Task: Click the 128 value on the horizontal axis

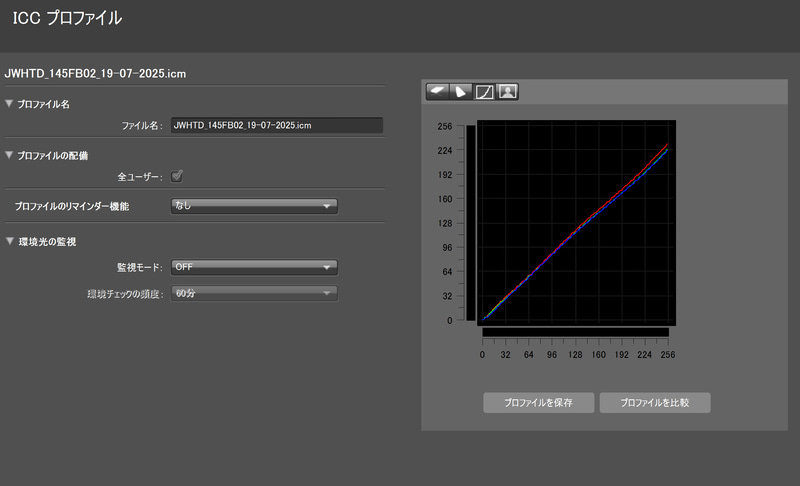Action: [x=575, y=355]
